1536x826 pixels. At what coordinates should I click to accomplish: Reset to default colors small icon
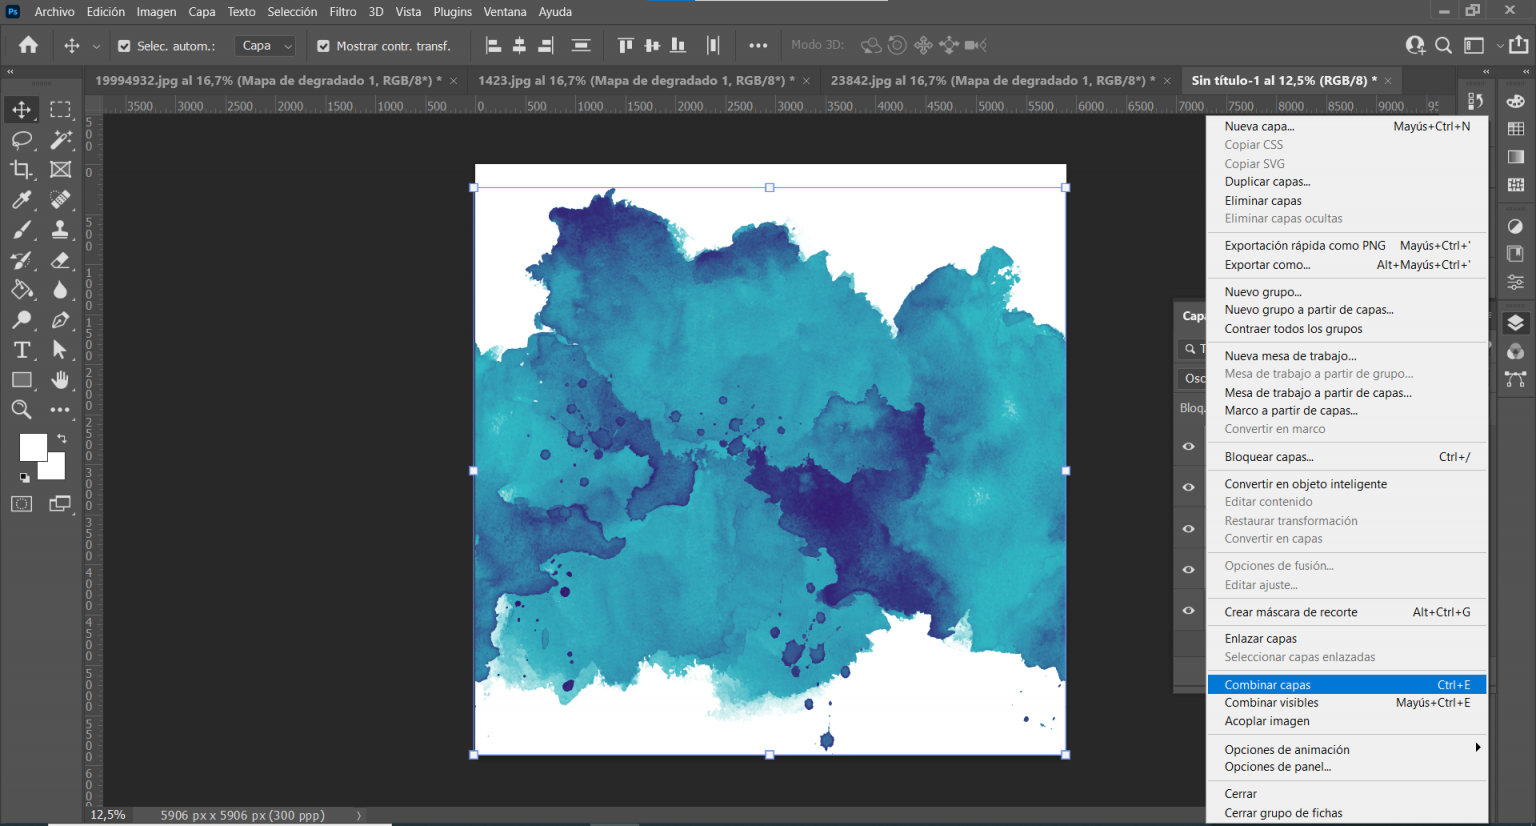[x=24, y=477]
